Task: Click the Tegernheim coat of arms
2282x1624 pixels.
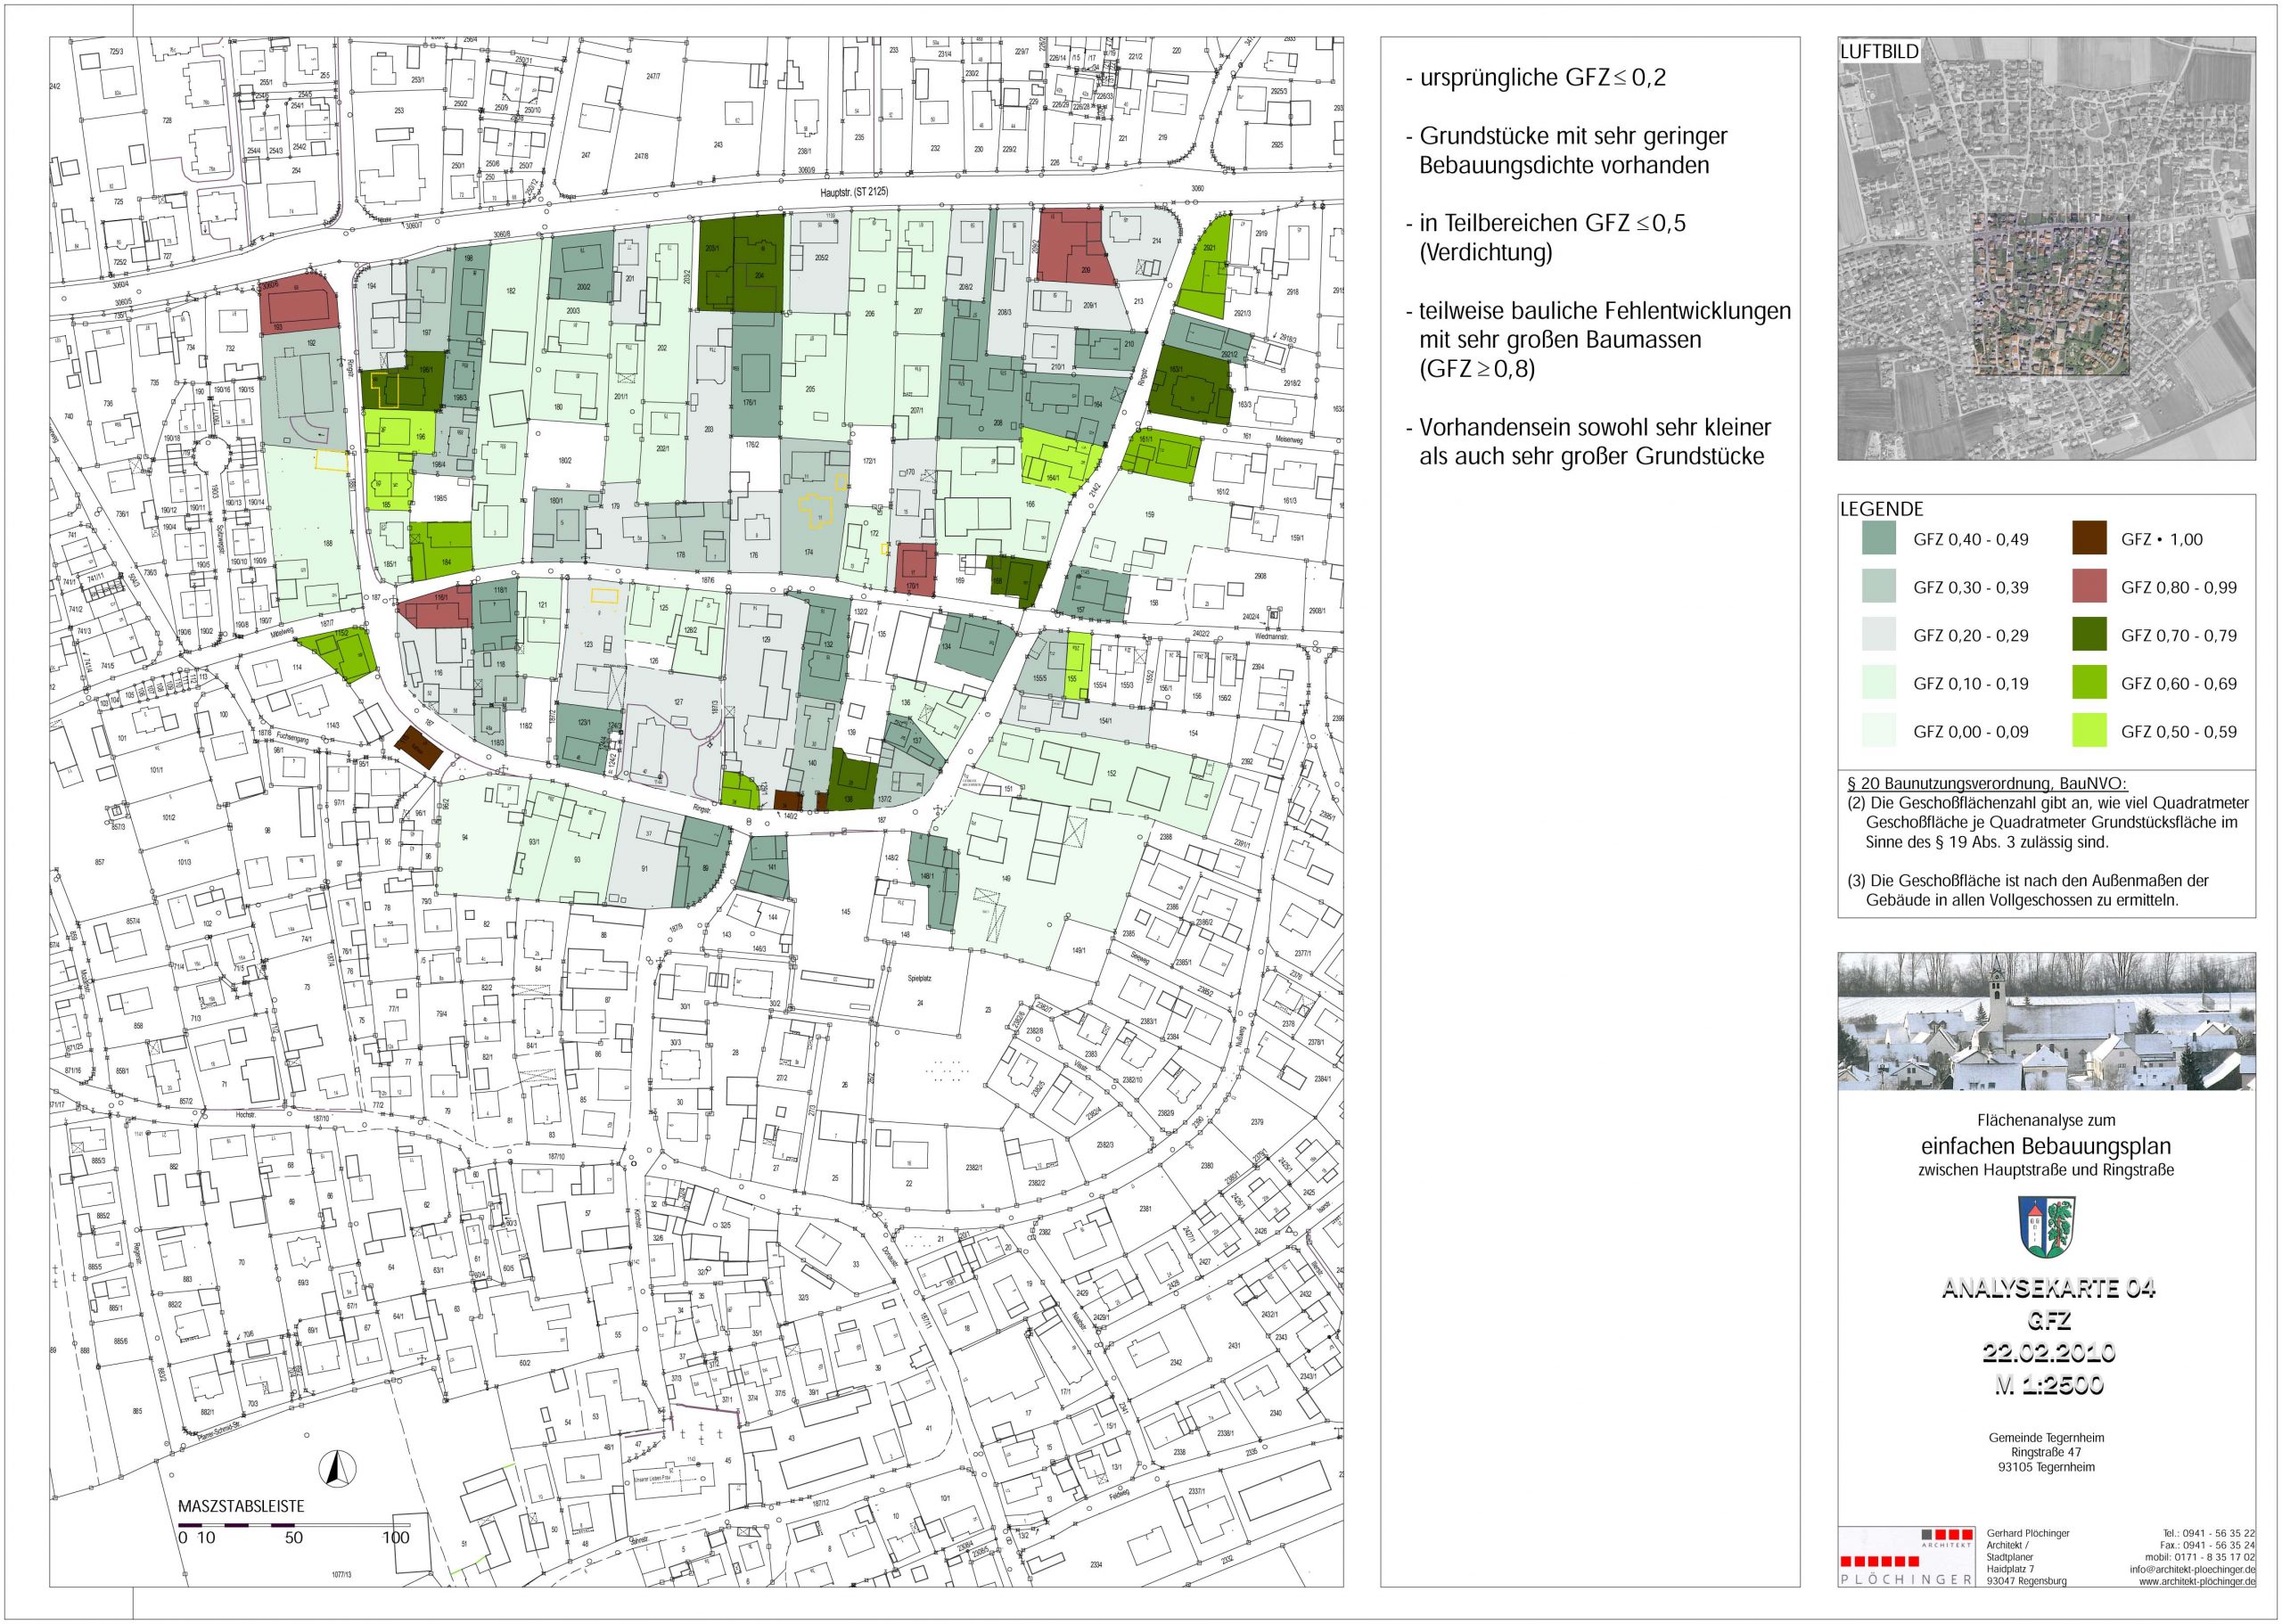Action: tap(2046, 1229)
